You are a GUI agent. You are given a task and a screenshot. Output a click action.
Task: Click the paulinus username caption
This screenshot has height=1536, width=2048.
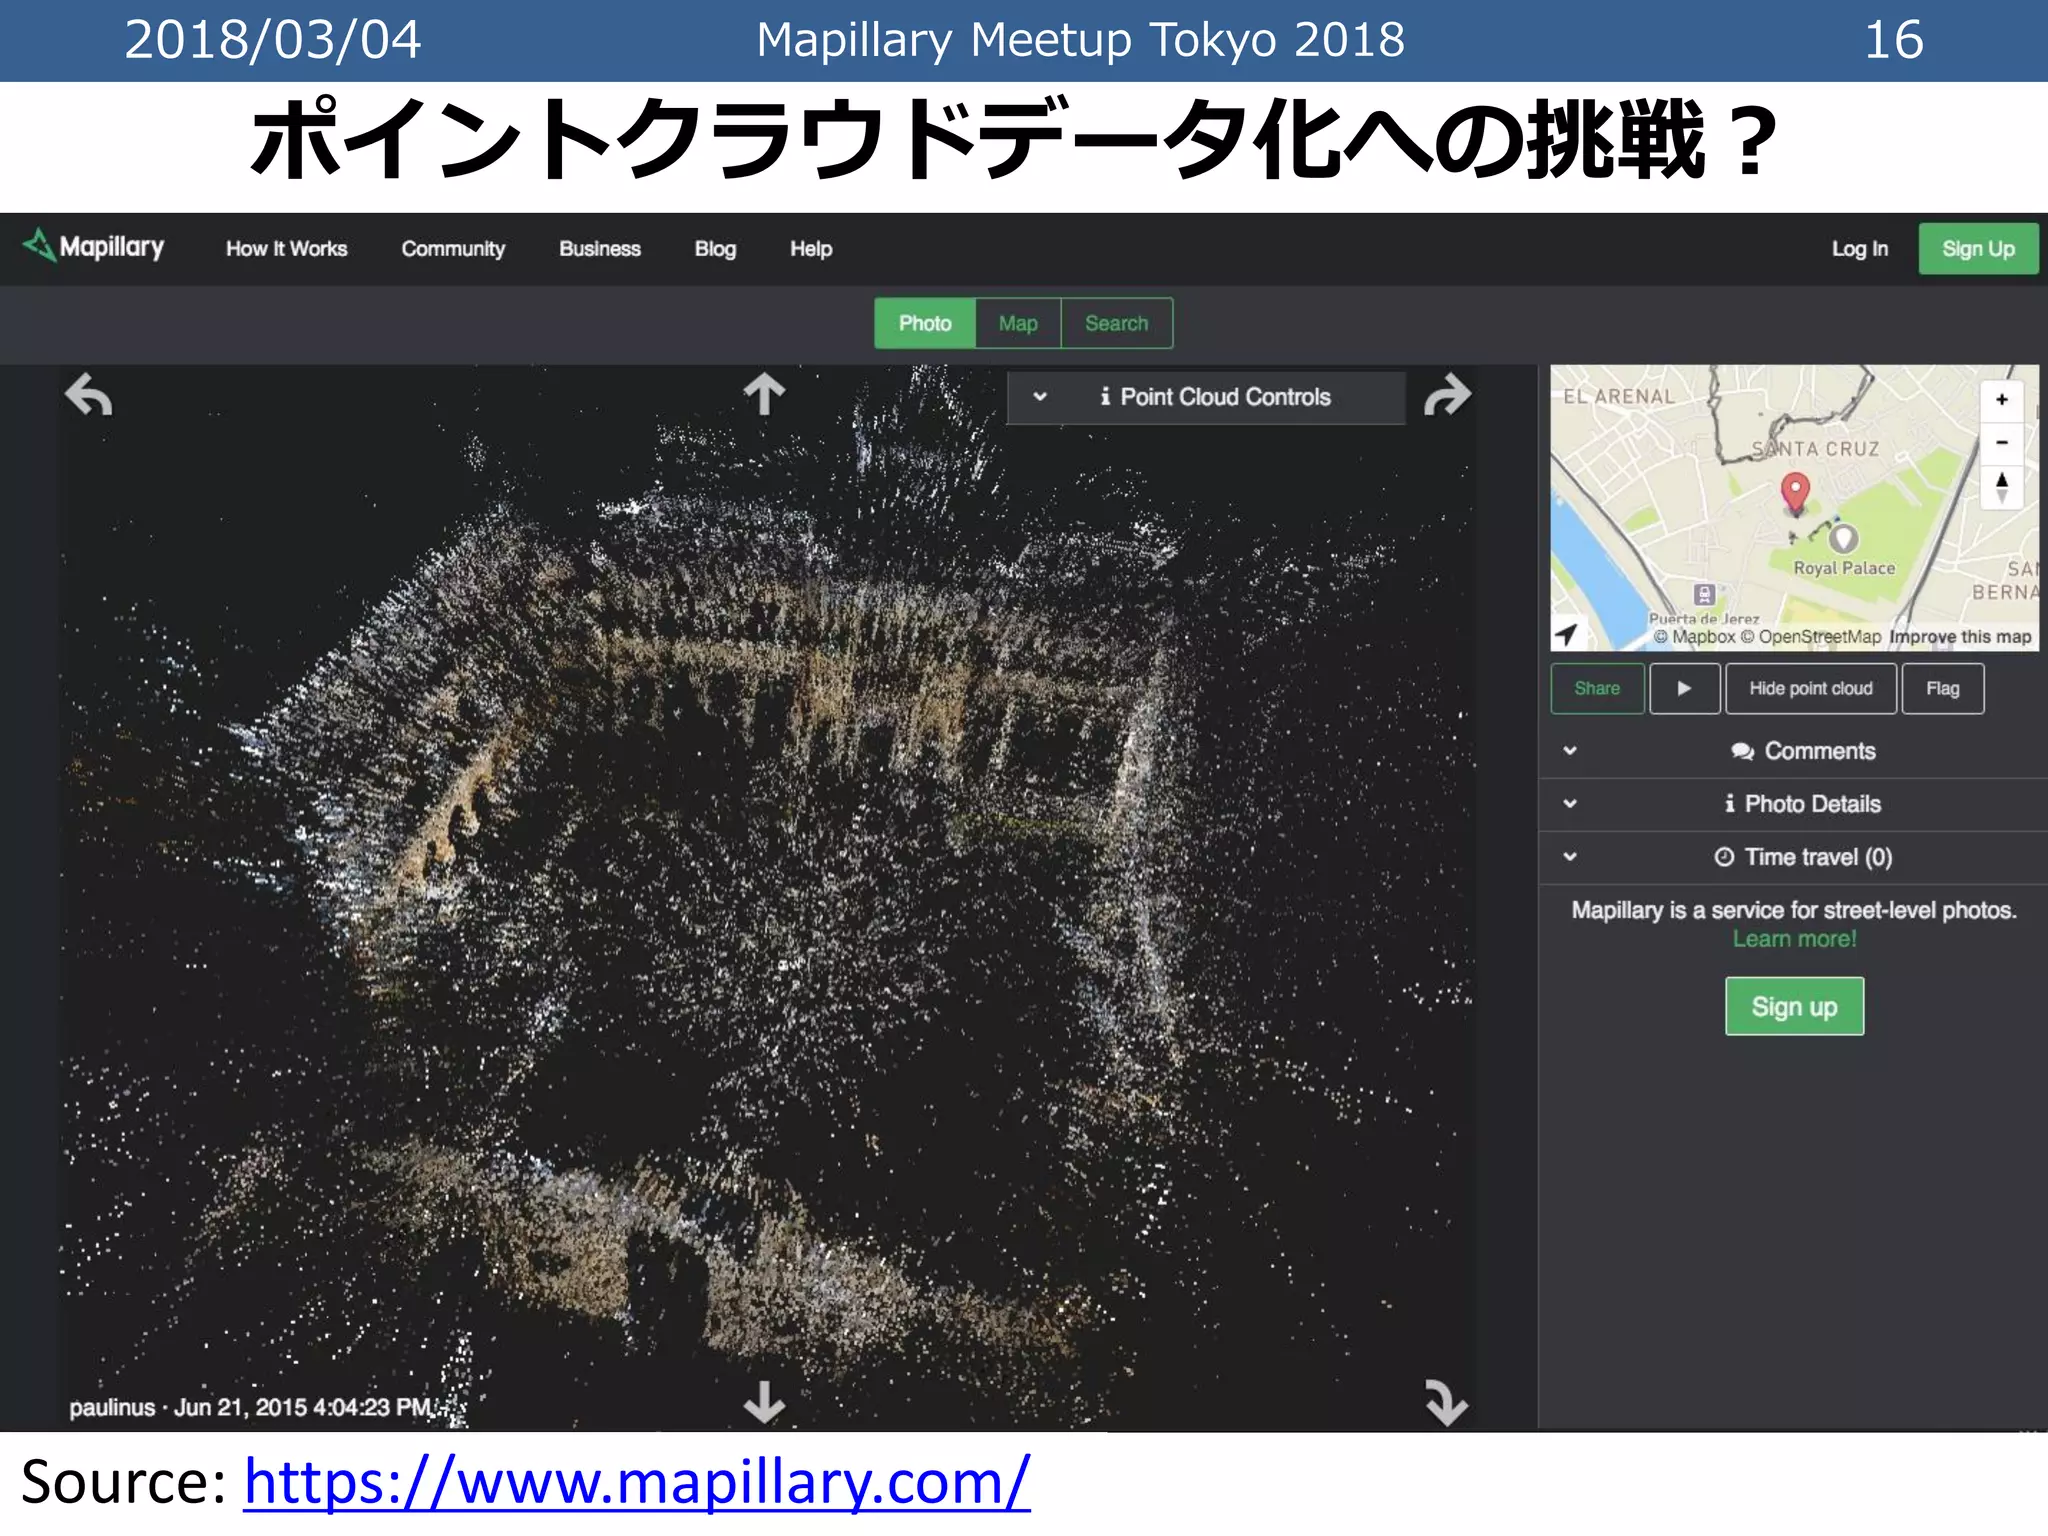[x=112, y=1407]
